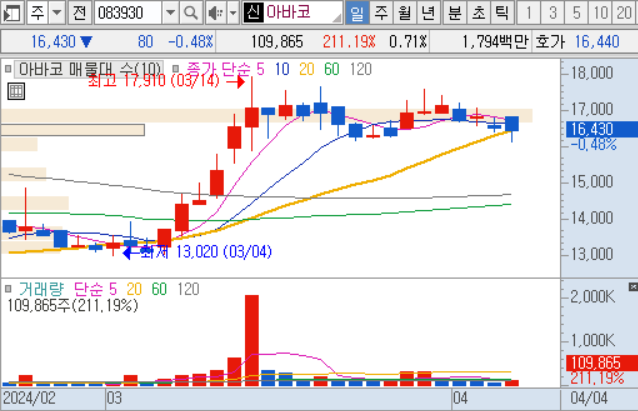Open the dropdown arrow next to 주
The width and height of the screenshot is (638, 411).
click(57, 13)
